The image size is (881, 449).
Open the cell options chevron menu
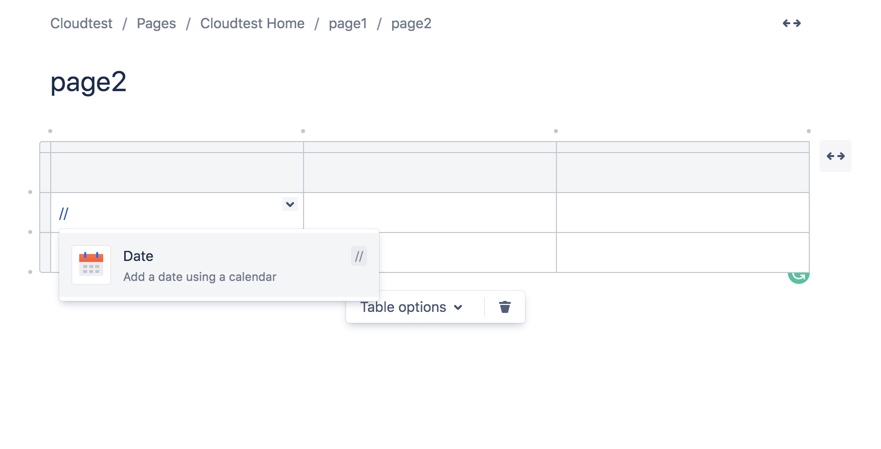[x=289, y=204]
